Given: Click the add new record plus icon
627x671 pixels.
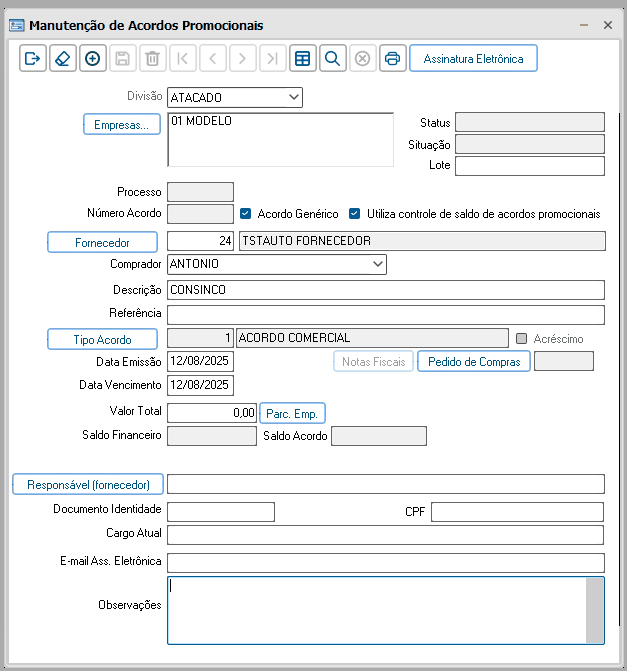Looking at the screenshot, I should coord(93,58).
